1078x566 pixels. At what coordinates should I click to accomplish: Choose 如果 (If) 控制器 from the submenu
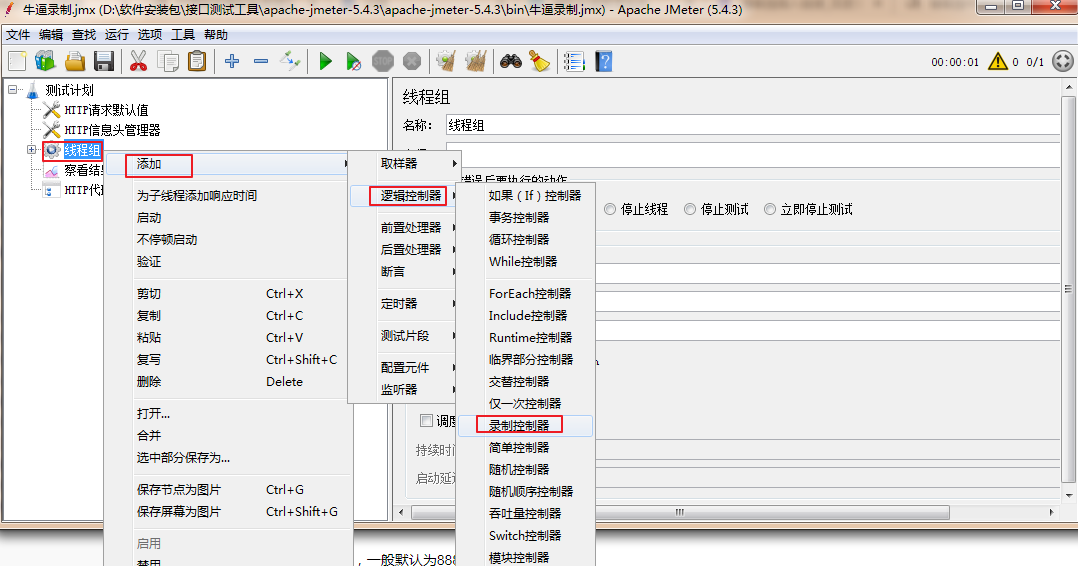pyautogui.click(x=525, y=195)
